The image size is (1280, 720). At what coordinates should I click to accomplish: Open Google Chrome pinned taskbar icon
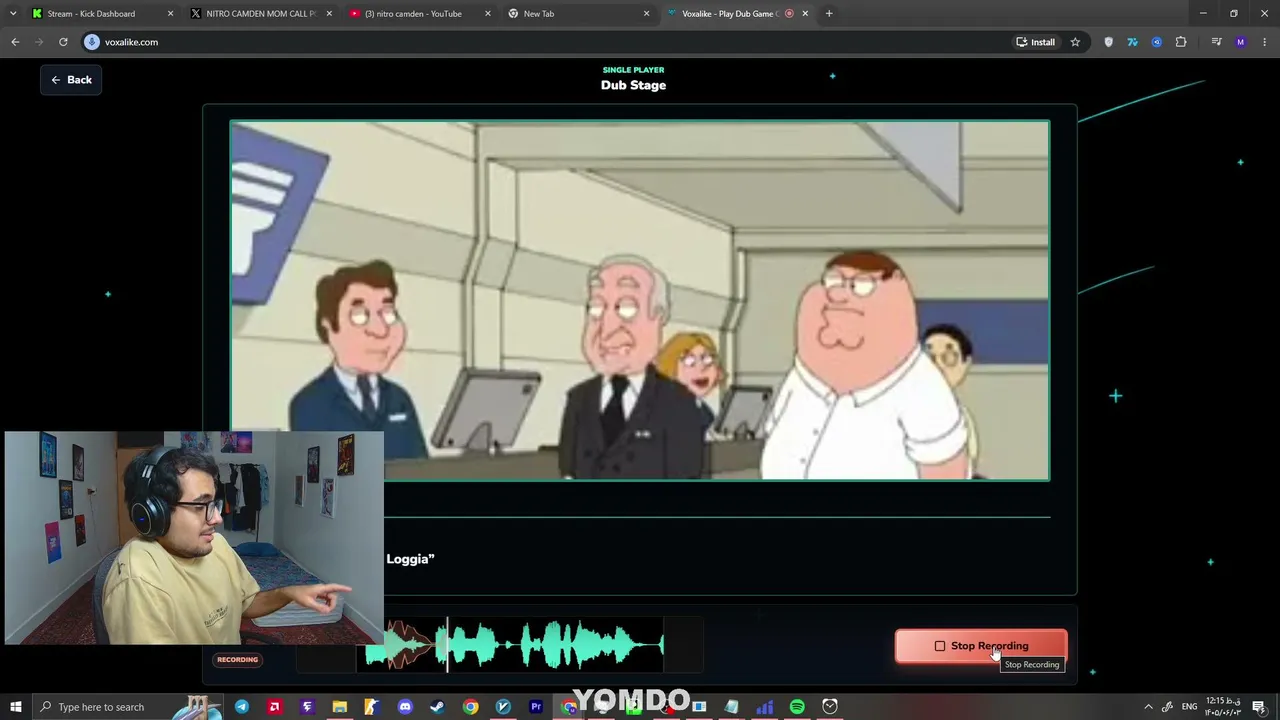470,707
